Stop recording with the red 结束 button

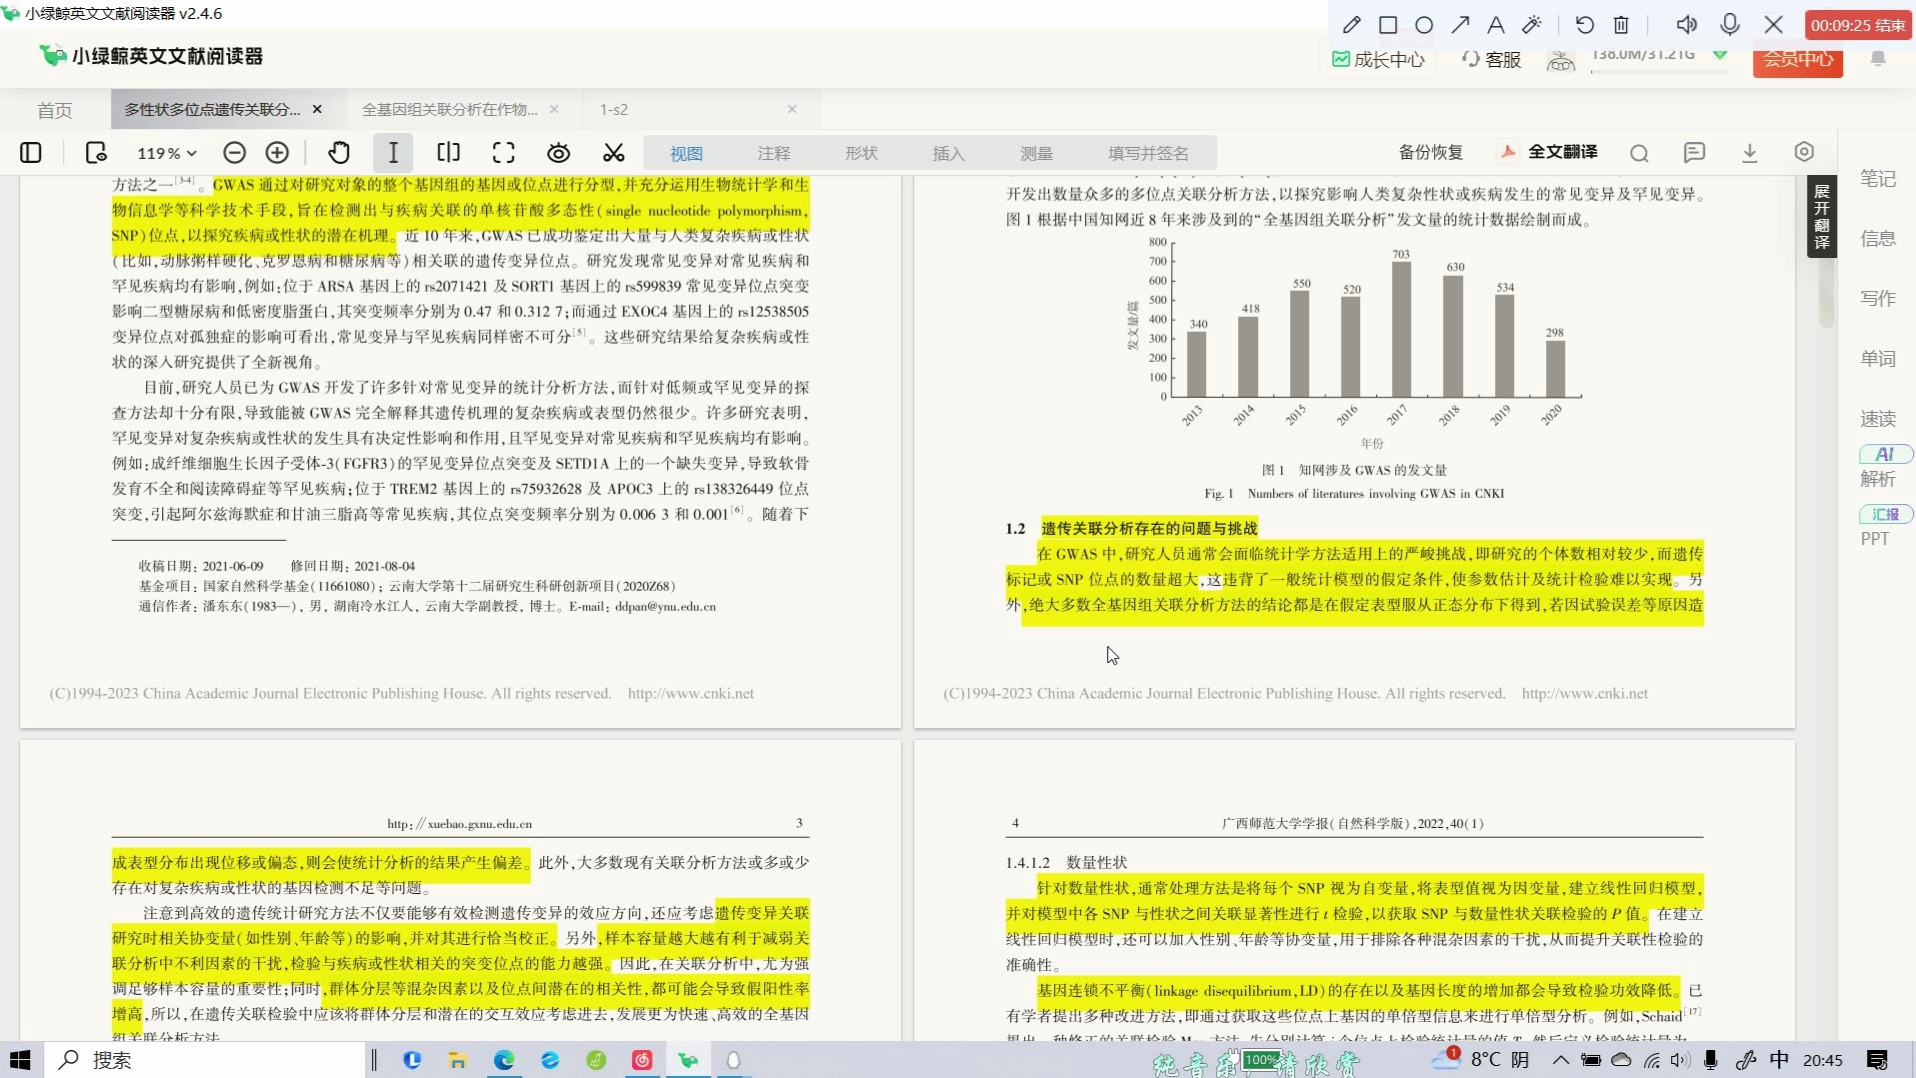pyautogui.click(x=1858, y=25)
